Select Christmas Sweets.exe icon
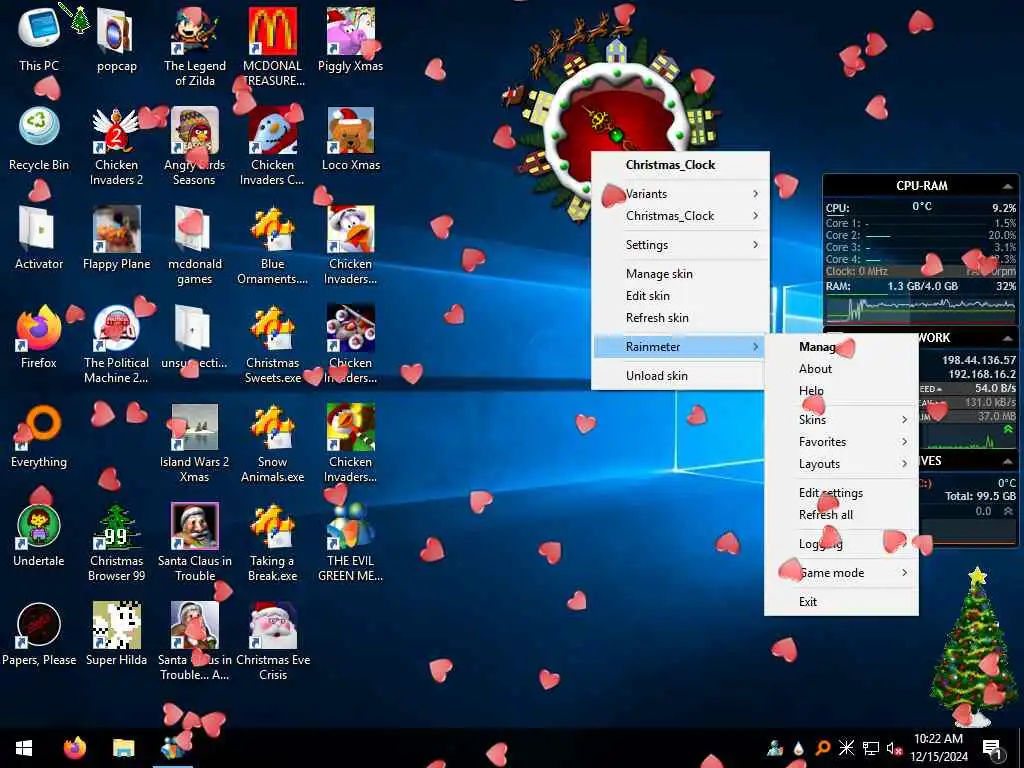This screenshot has width=1024, height=768. (x=272, y=345)
